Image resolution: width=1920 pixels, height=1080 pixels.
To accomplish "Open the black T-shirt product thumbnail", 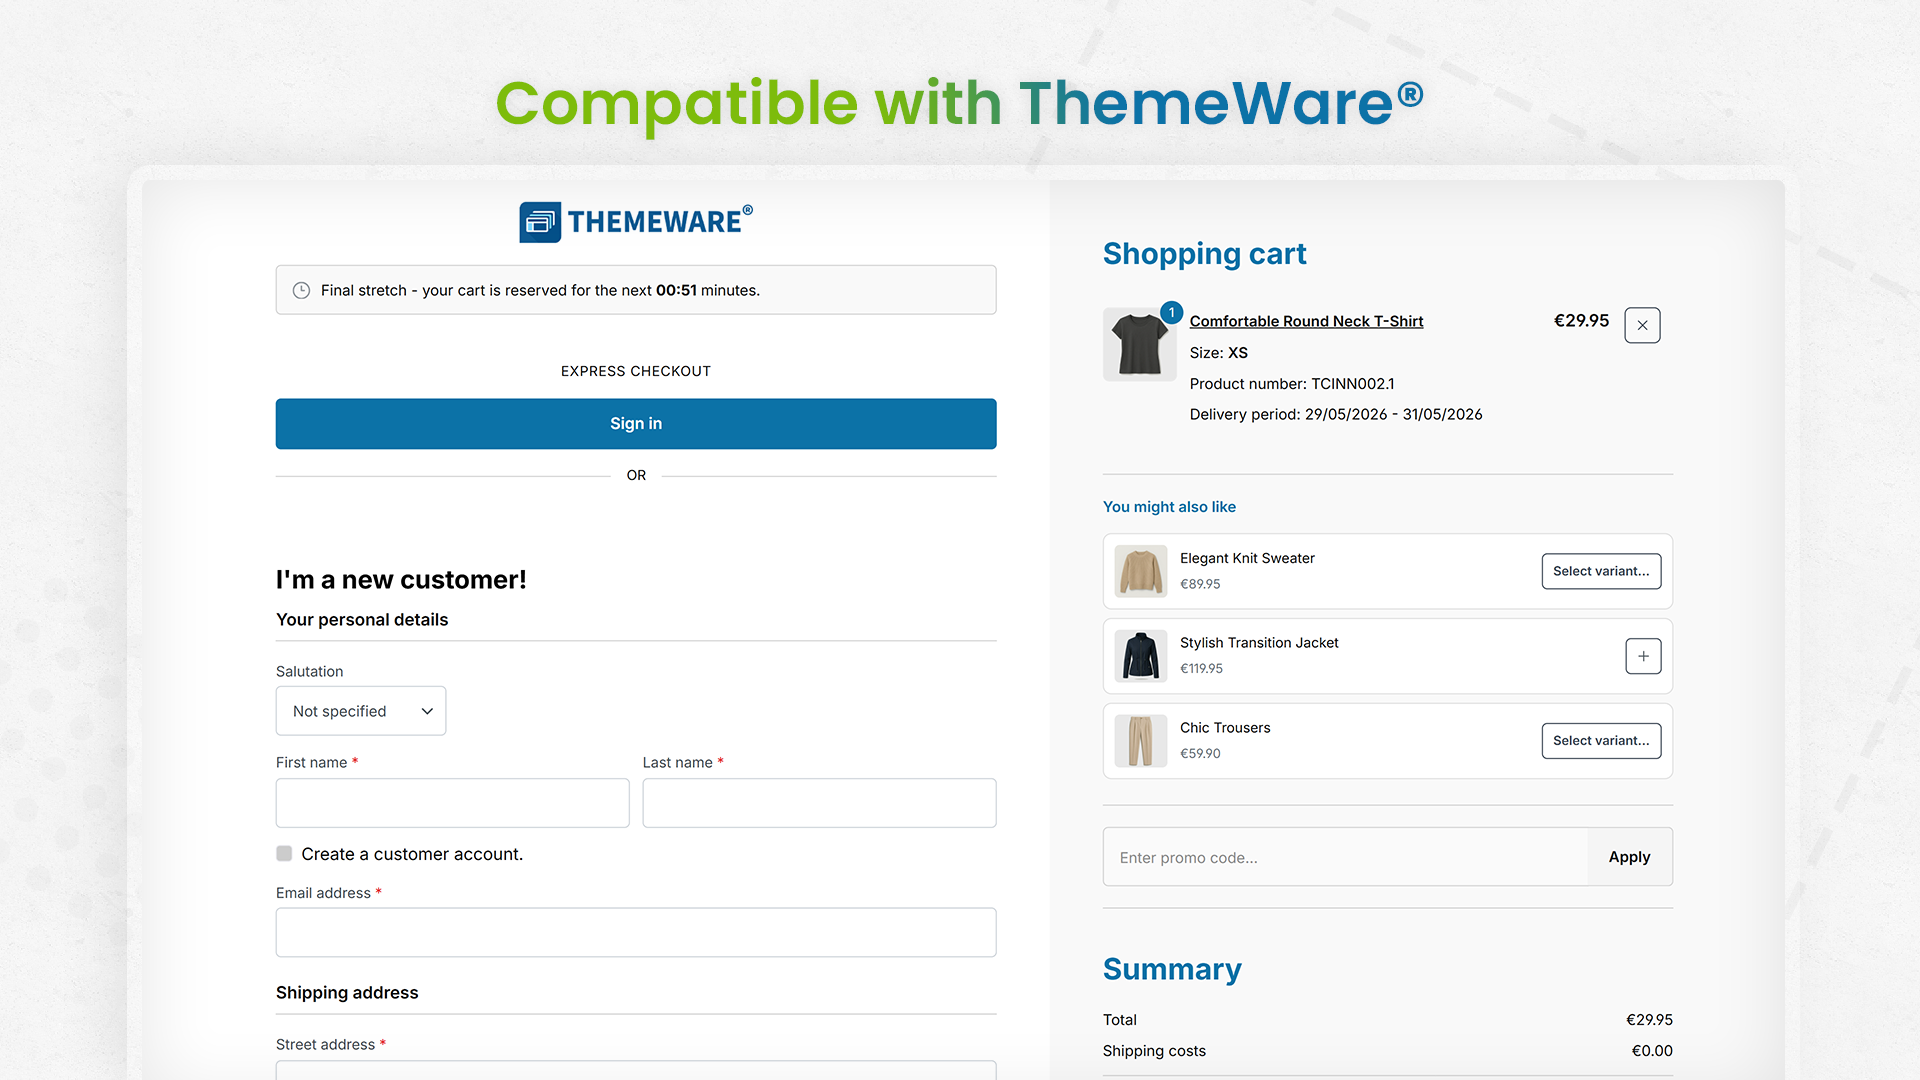I will pos(1140,344).
